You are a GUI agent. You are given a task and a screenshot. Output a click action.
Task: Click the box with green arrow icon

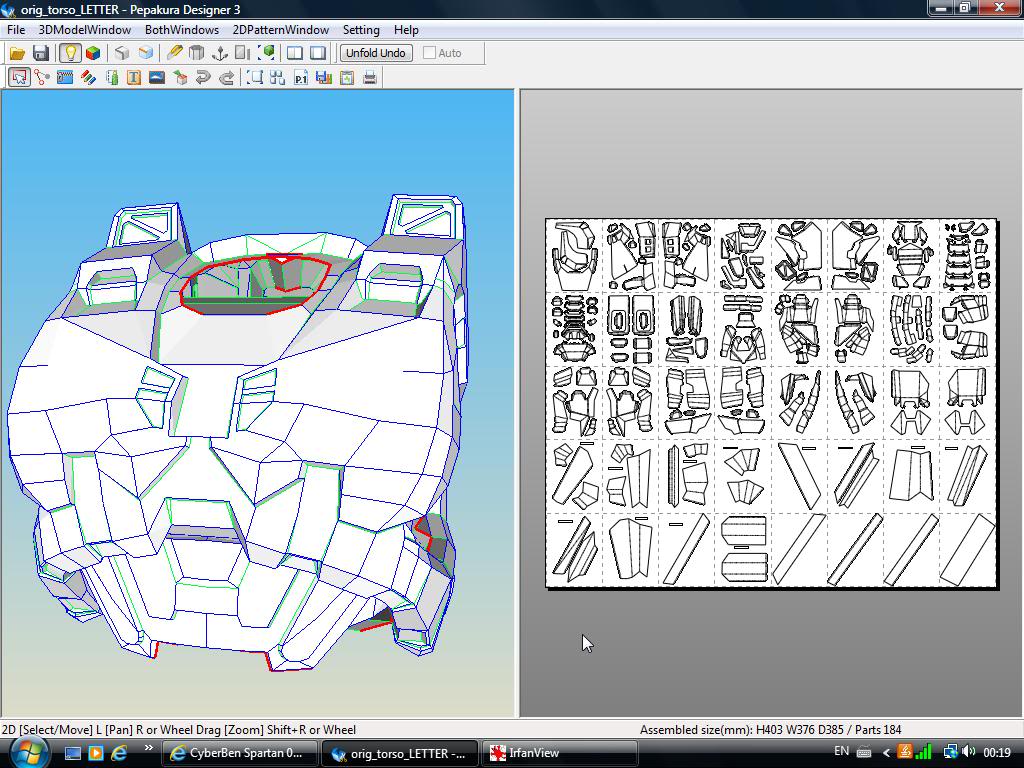click(180, 78)
